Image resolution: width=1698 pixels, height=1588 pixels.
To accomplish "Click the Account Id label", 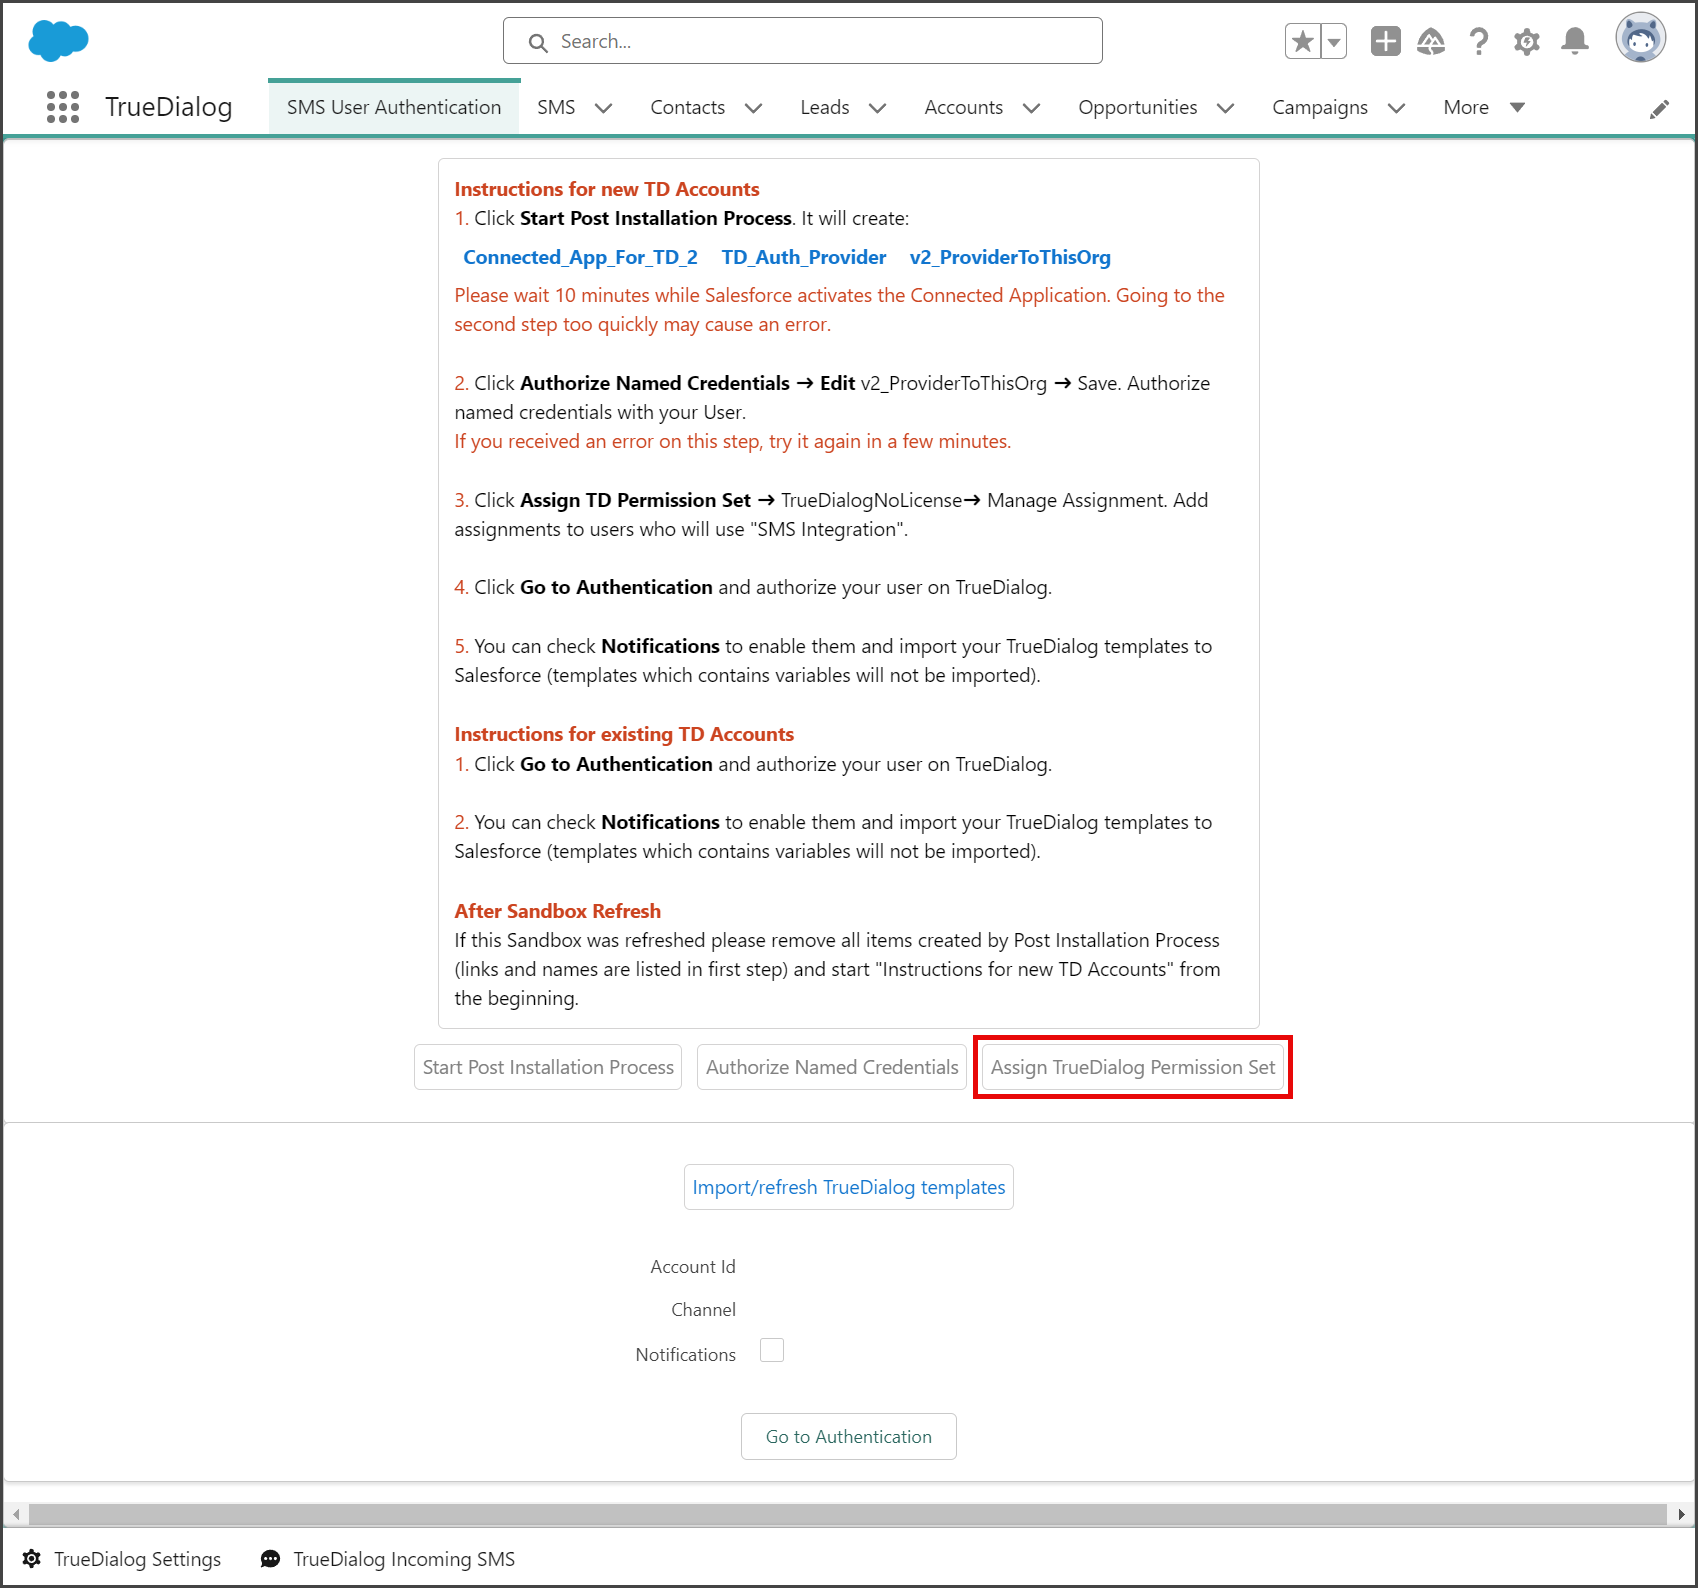I will click(x=693, y=1267).
